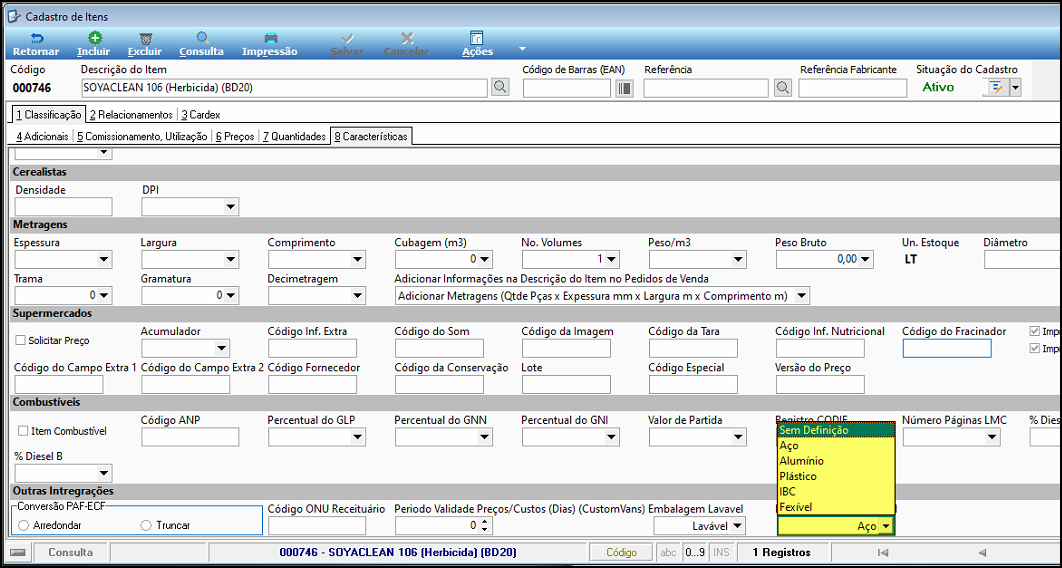Click the Situação do Cadastro edit icon

pos(996,87)
